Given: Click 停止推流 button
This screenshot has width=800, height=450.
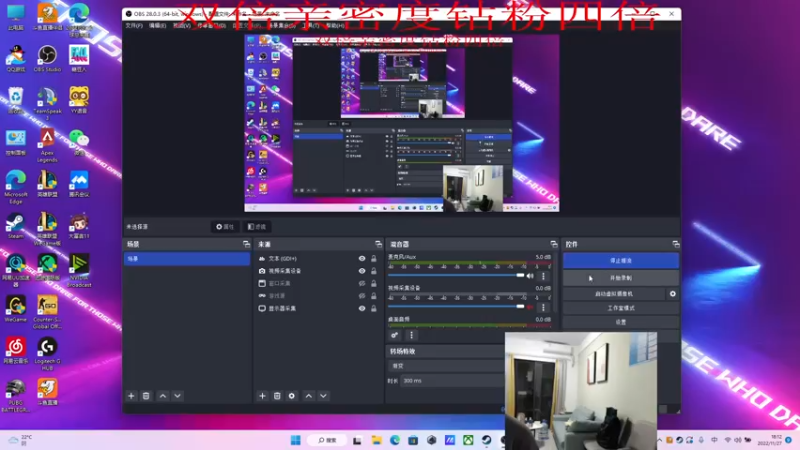Looking at the screenshot, I should (621, 261).
